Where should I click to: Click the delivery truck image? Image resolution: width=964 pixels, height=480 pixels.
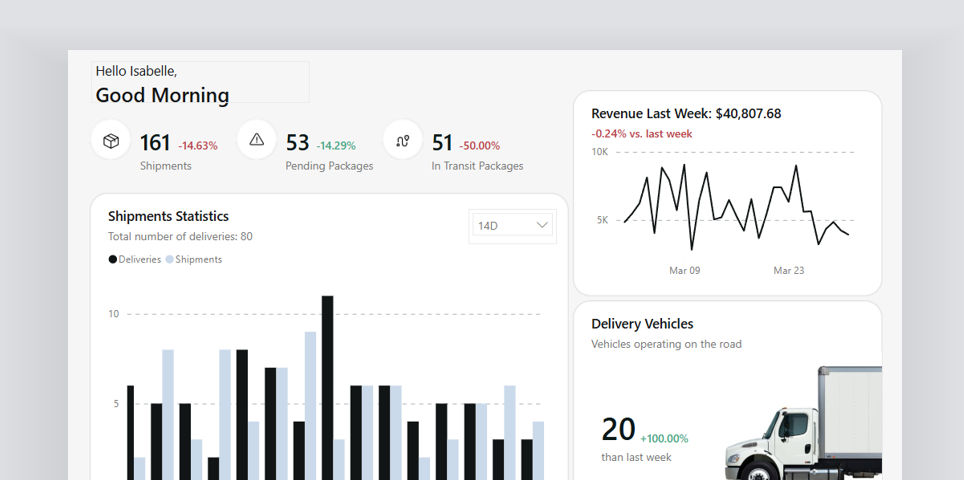click(x=804, y=423)
